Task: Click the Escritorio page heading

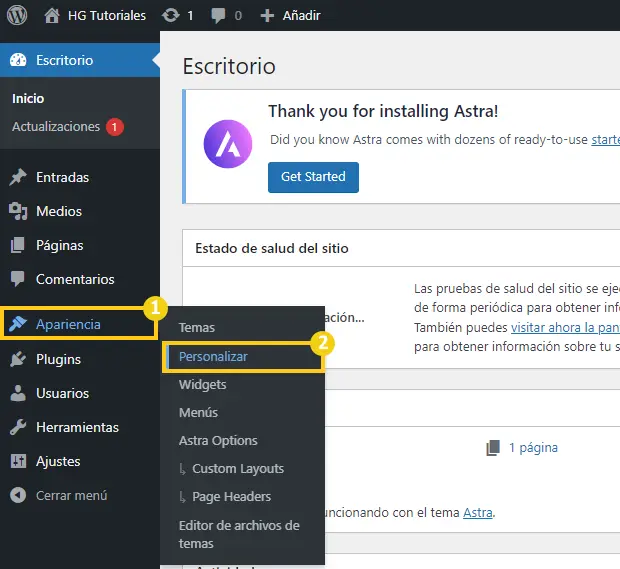Action: (x=229, y=66)
